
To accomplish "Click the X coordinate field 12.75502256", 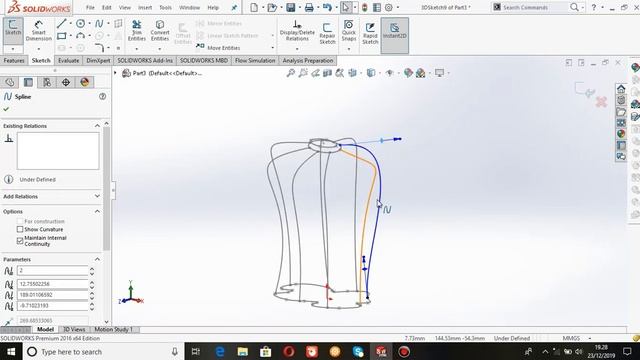I will point(52,284).
